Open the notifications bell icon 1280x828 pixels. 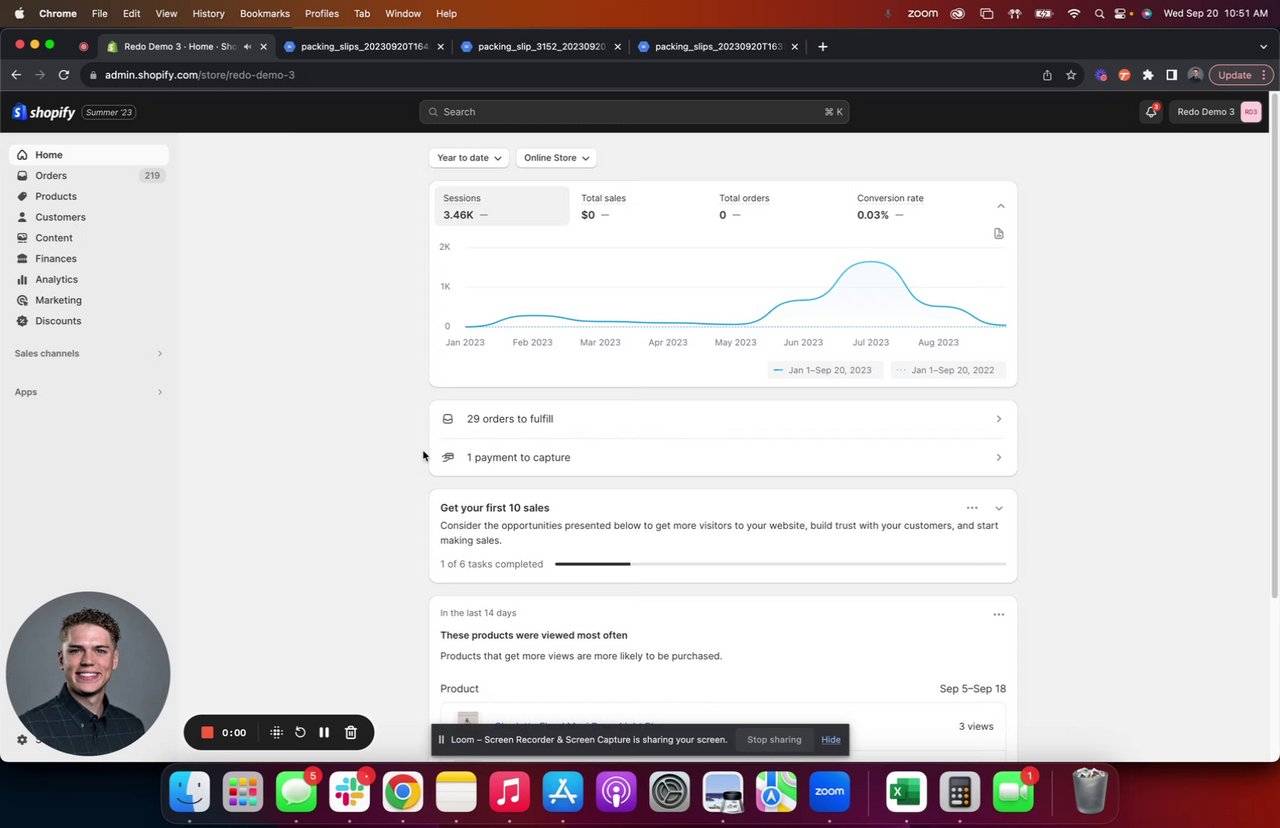(1151, 112)
